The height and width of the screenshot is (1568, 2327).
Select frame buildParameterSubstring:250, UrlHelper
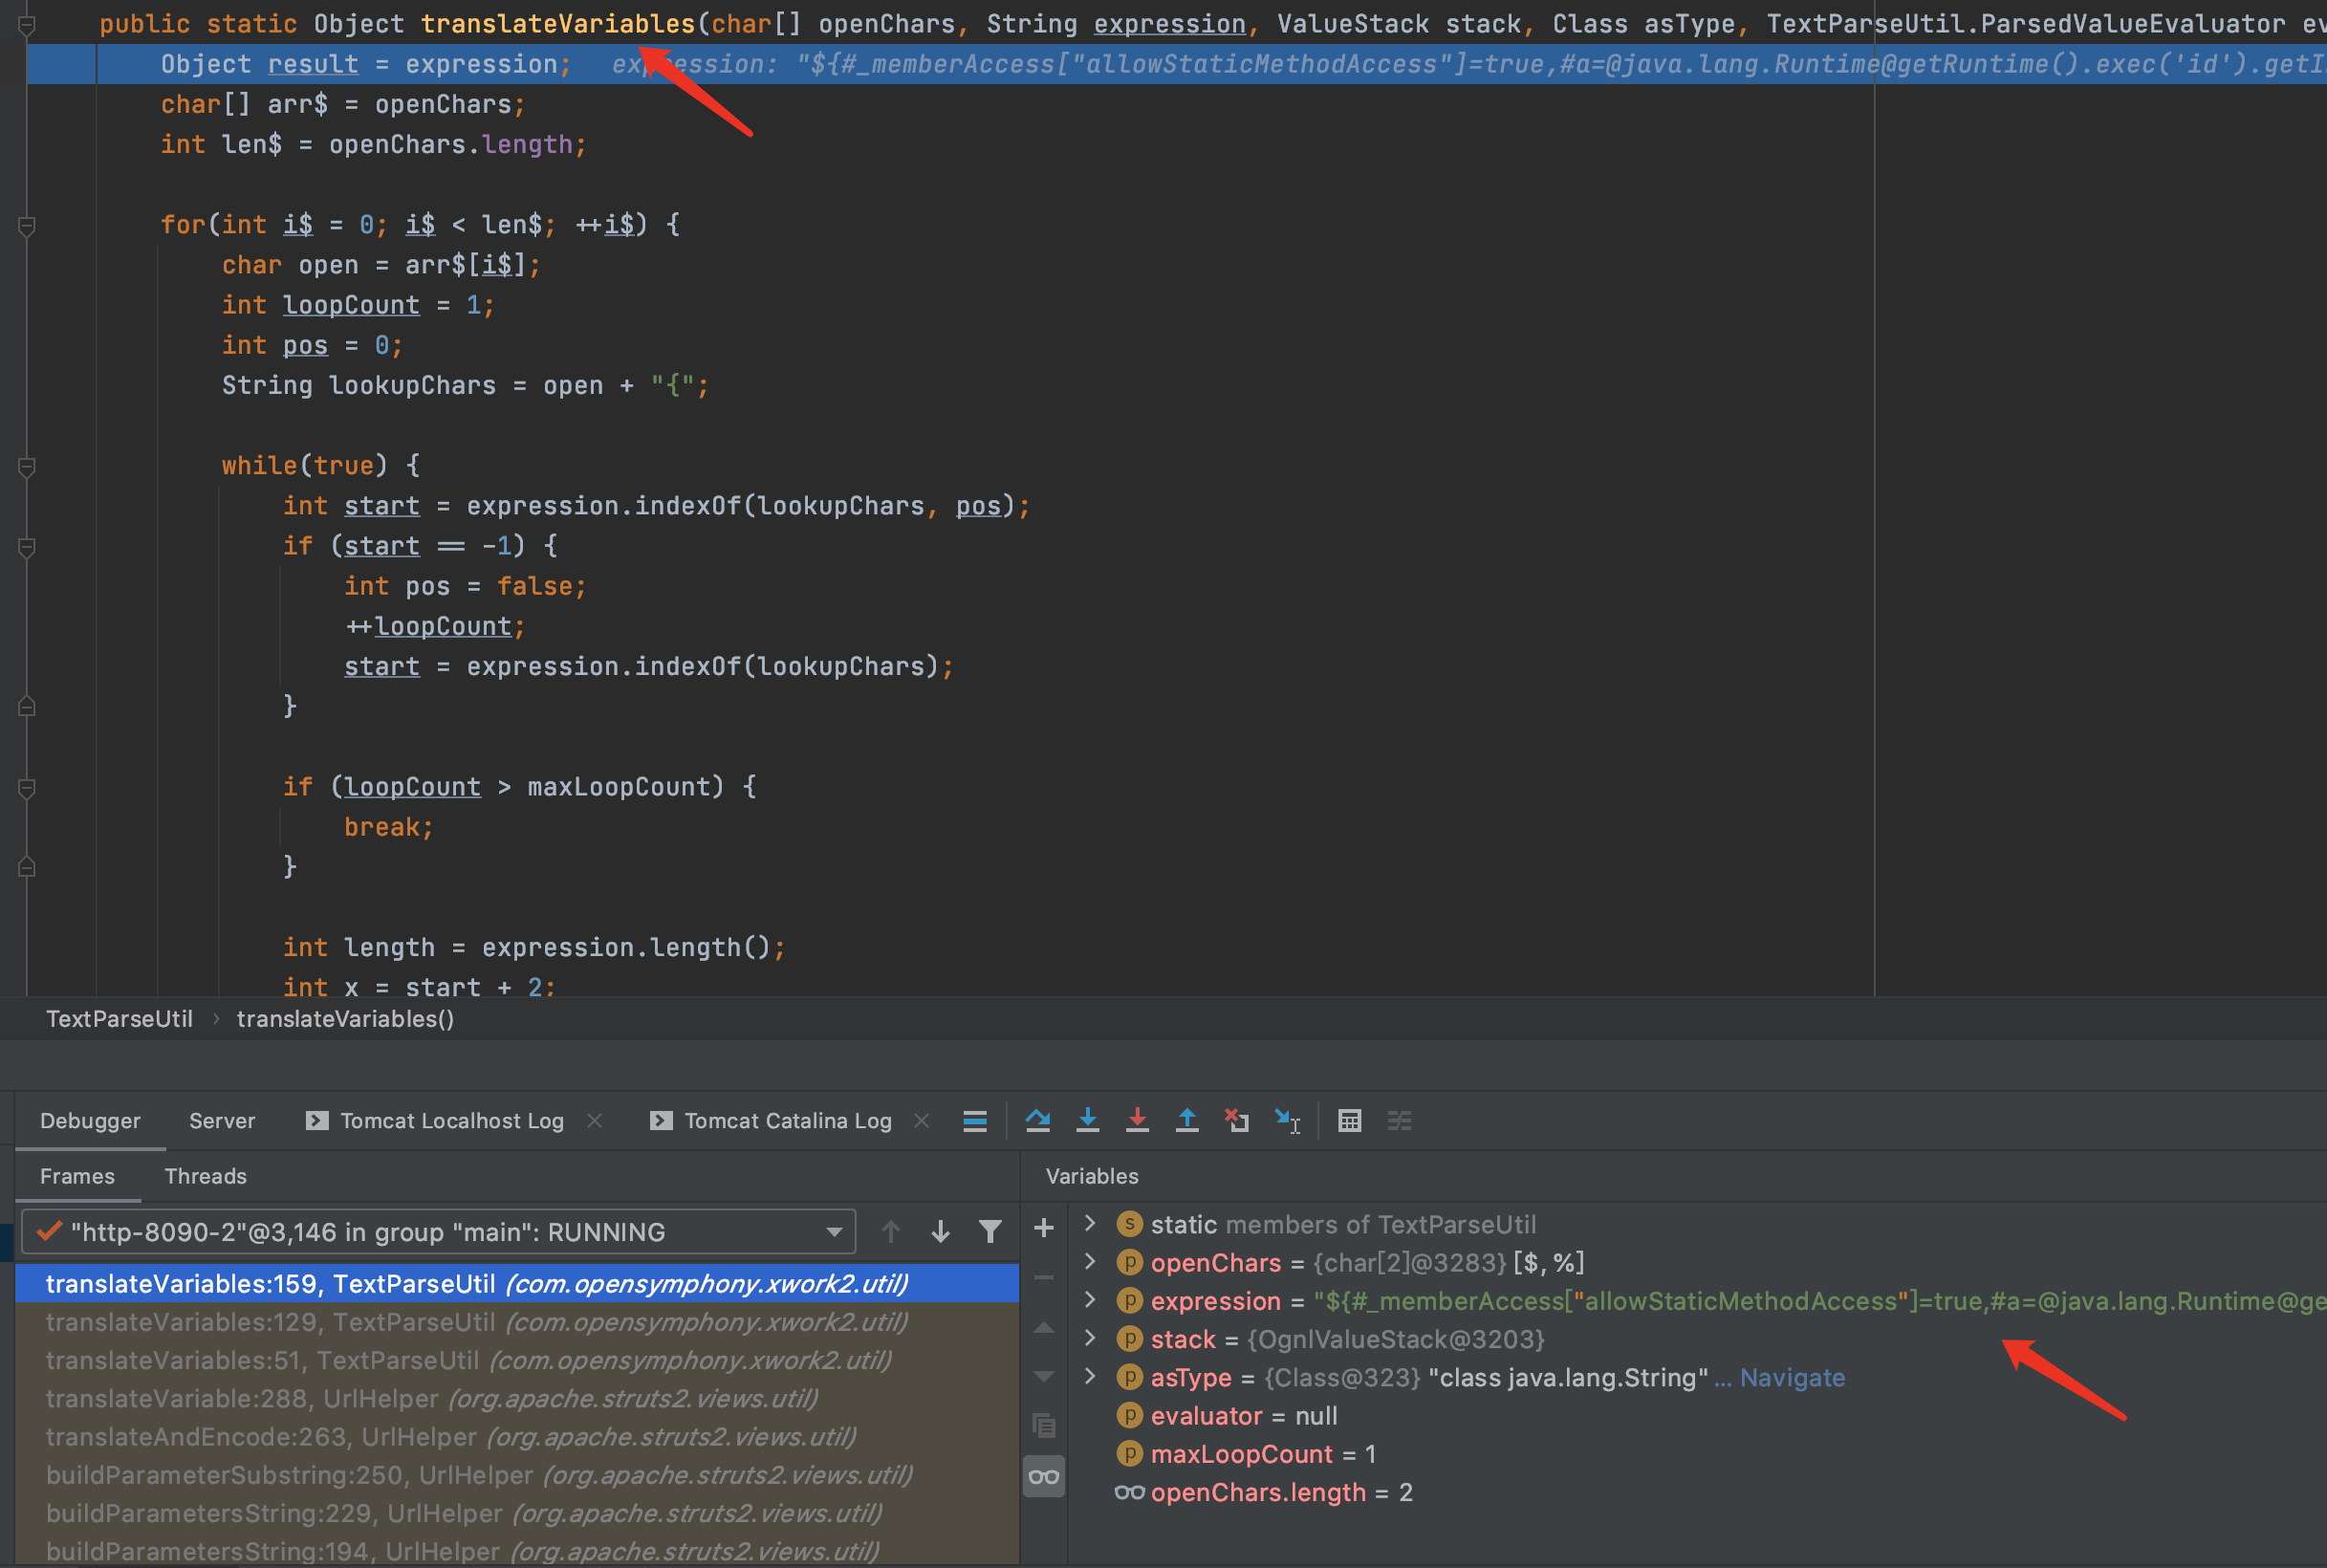[517, 1475]
